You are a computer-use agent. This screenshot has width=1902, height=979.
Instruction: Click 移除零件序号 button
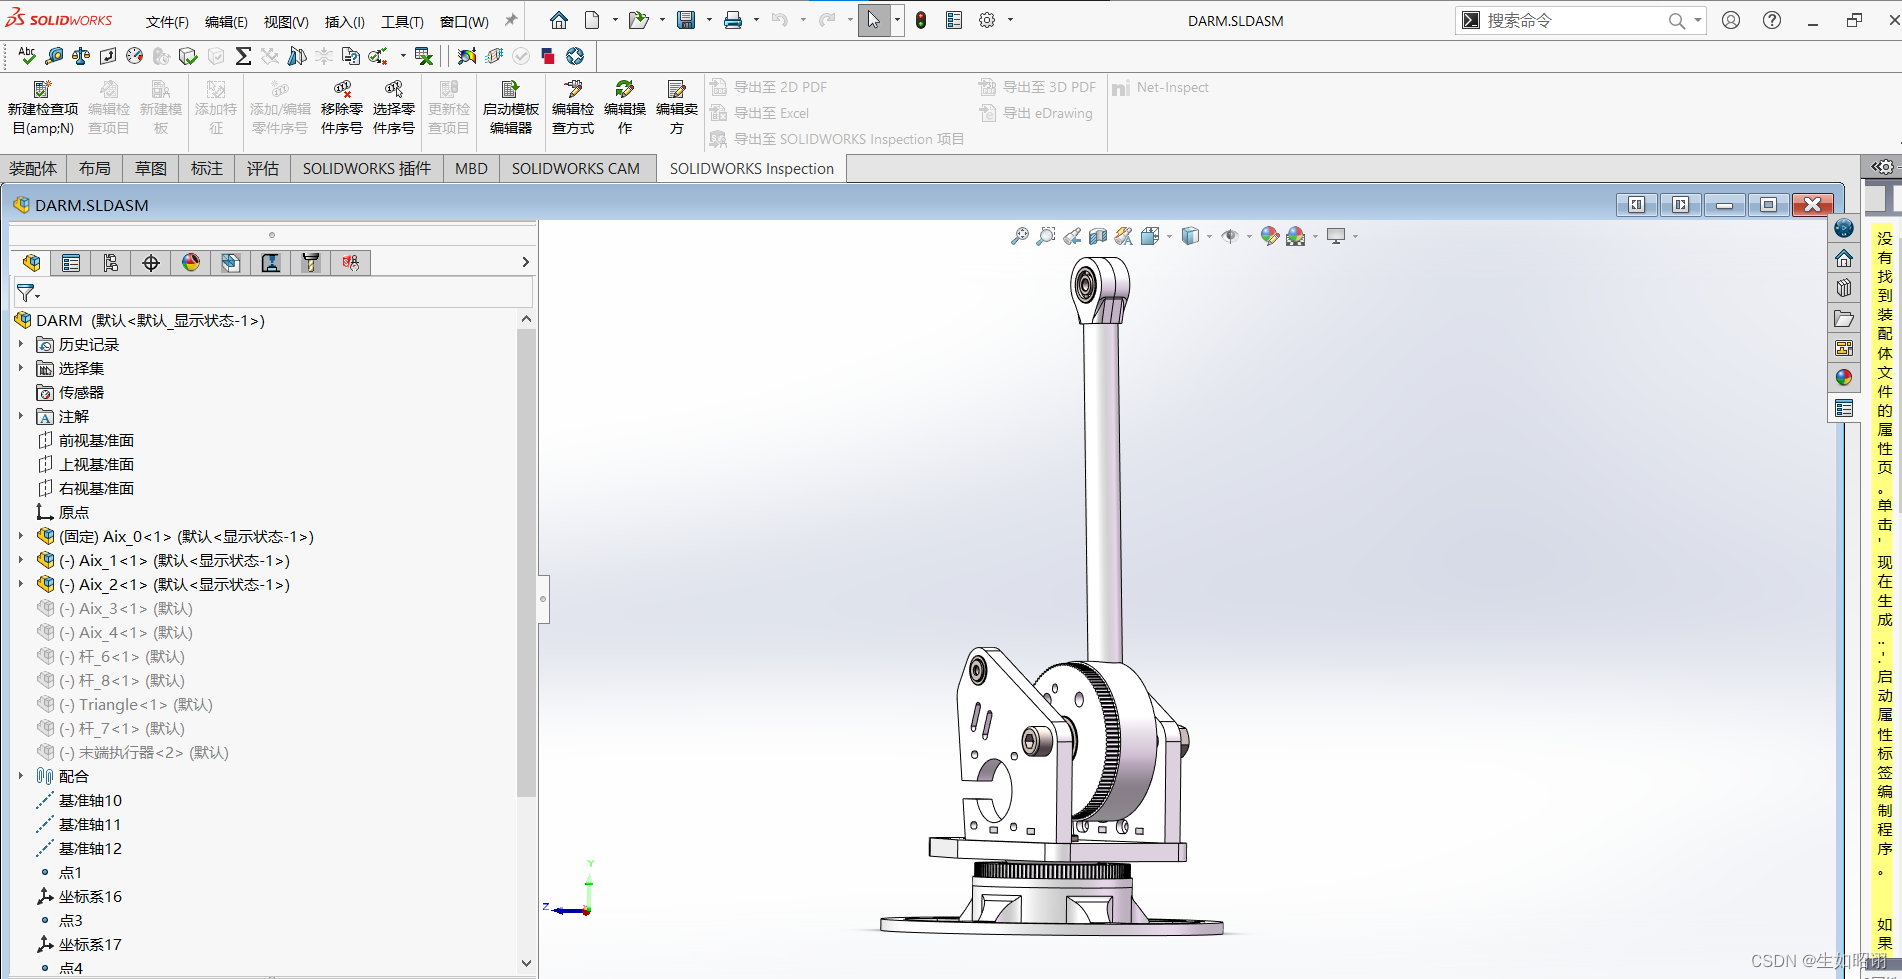click(342, 108)
